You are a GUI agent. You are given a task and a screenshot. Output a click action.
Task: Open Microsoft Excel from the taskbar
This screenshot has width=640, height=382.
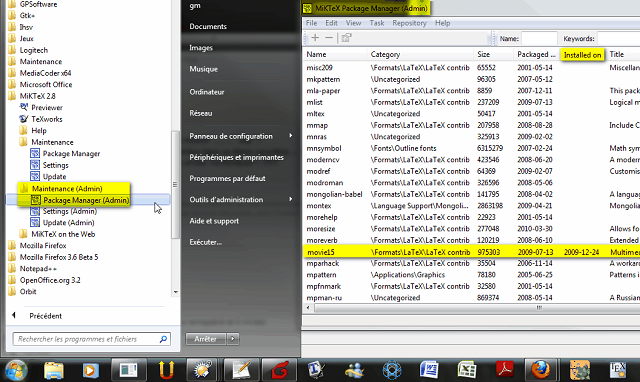tap(467, 371)
